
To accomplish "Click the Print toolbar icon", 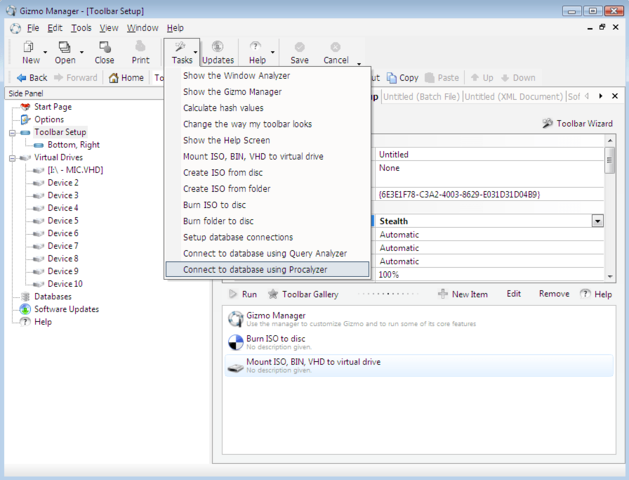I will coord(140,47).
